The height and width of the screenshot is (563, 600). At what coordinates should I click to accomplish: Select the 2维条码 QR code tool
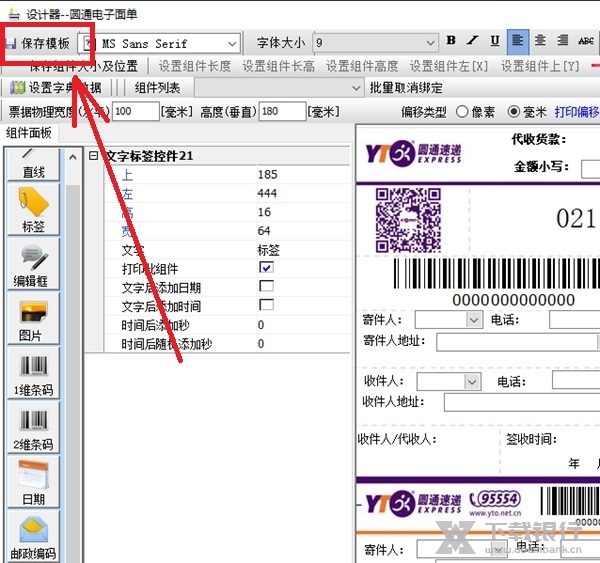(33, 428)
